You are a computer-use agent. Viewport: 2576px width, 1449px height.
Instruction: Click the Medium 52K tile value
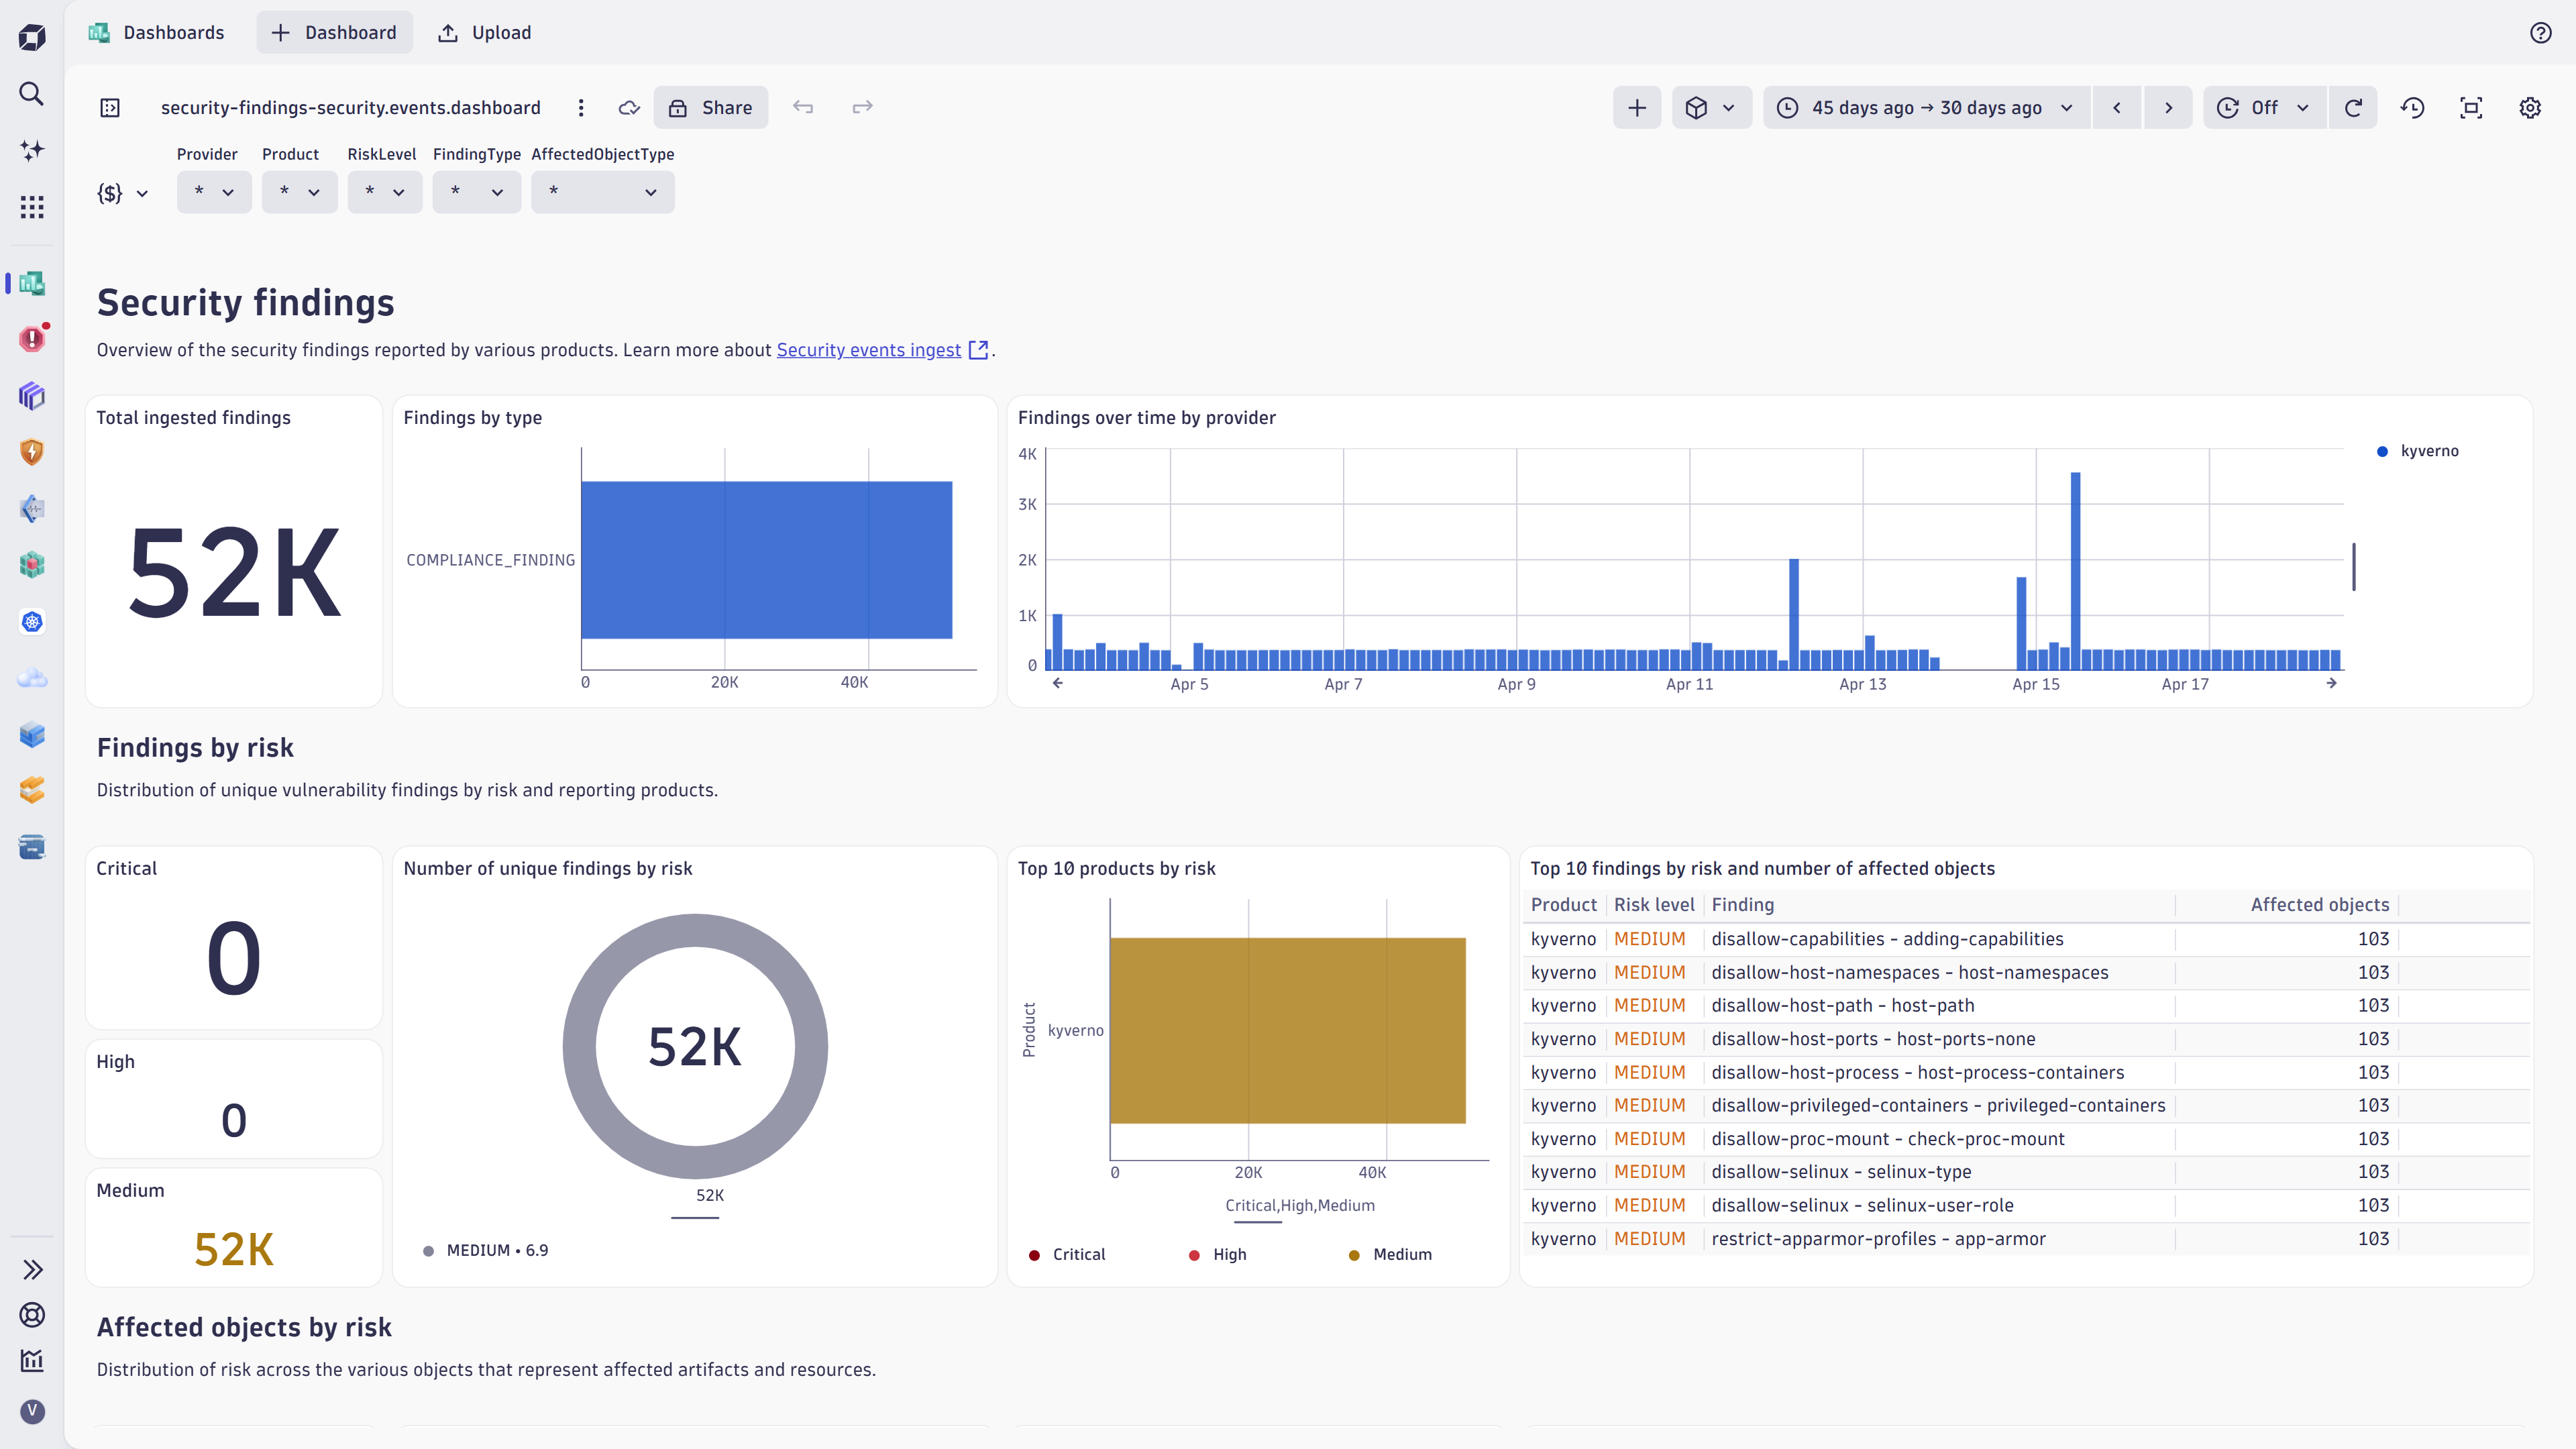pyautogui.click(x=234, y=1250)
